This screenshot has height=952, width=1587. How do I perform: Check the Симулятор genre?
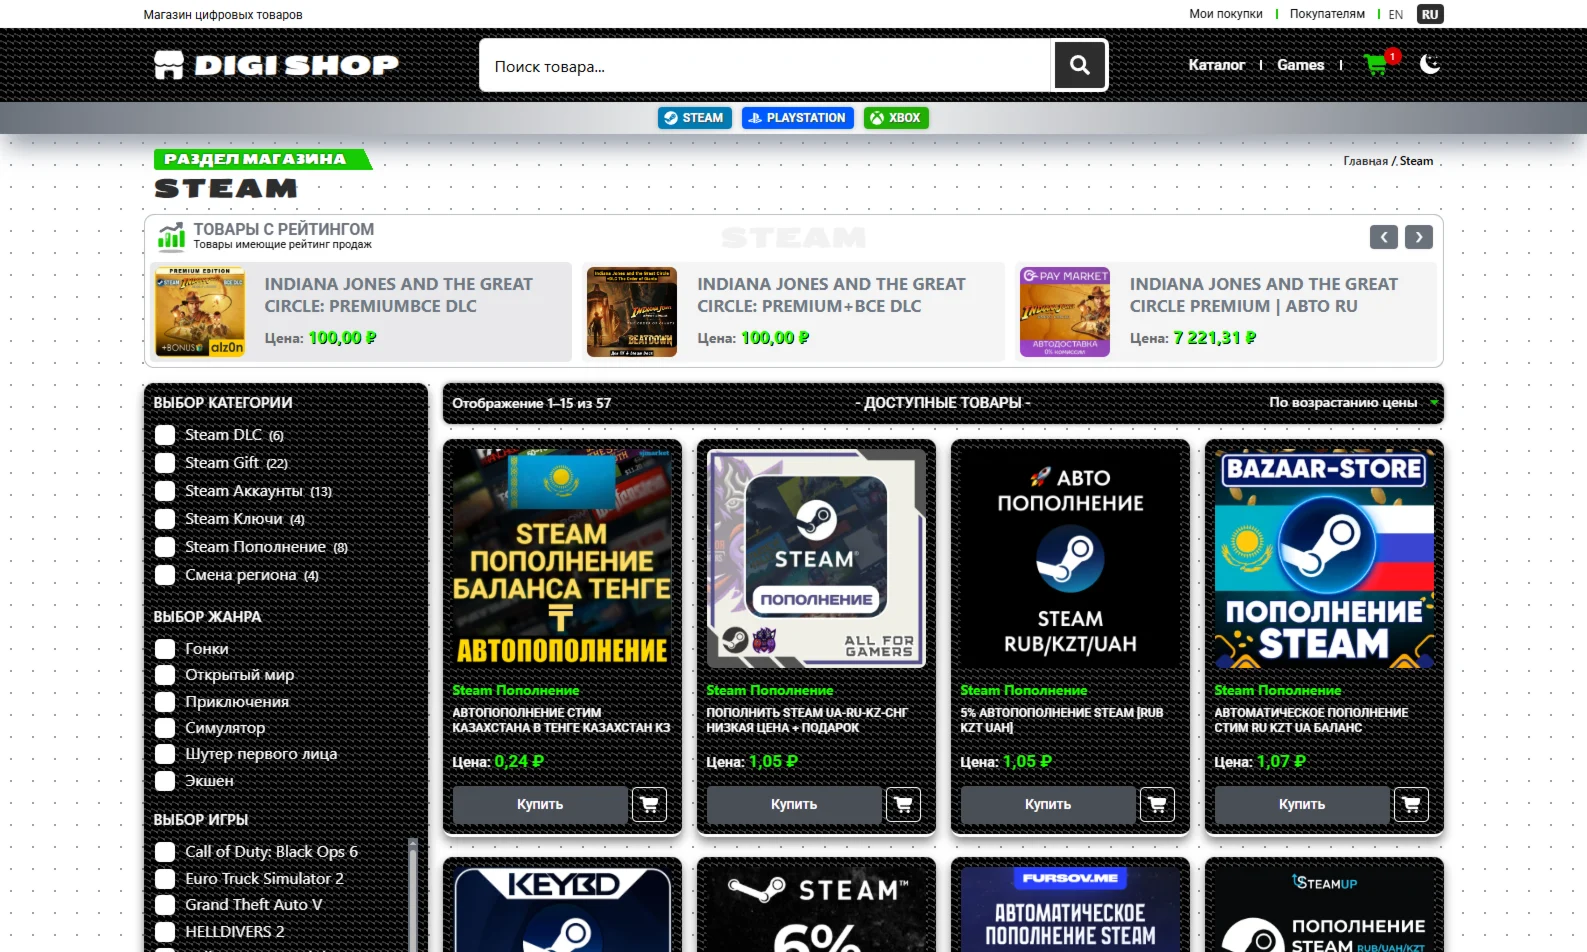coord(165,728)
